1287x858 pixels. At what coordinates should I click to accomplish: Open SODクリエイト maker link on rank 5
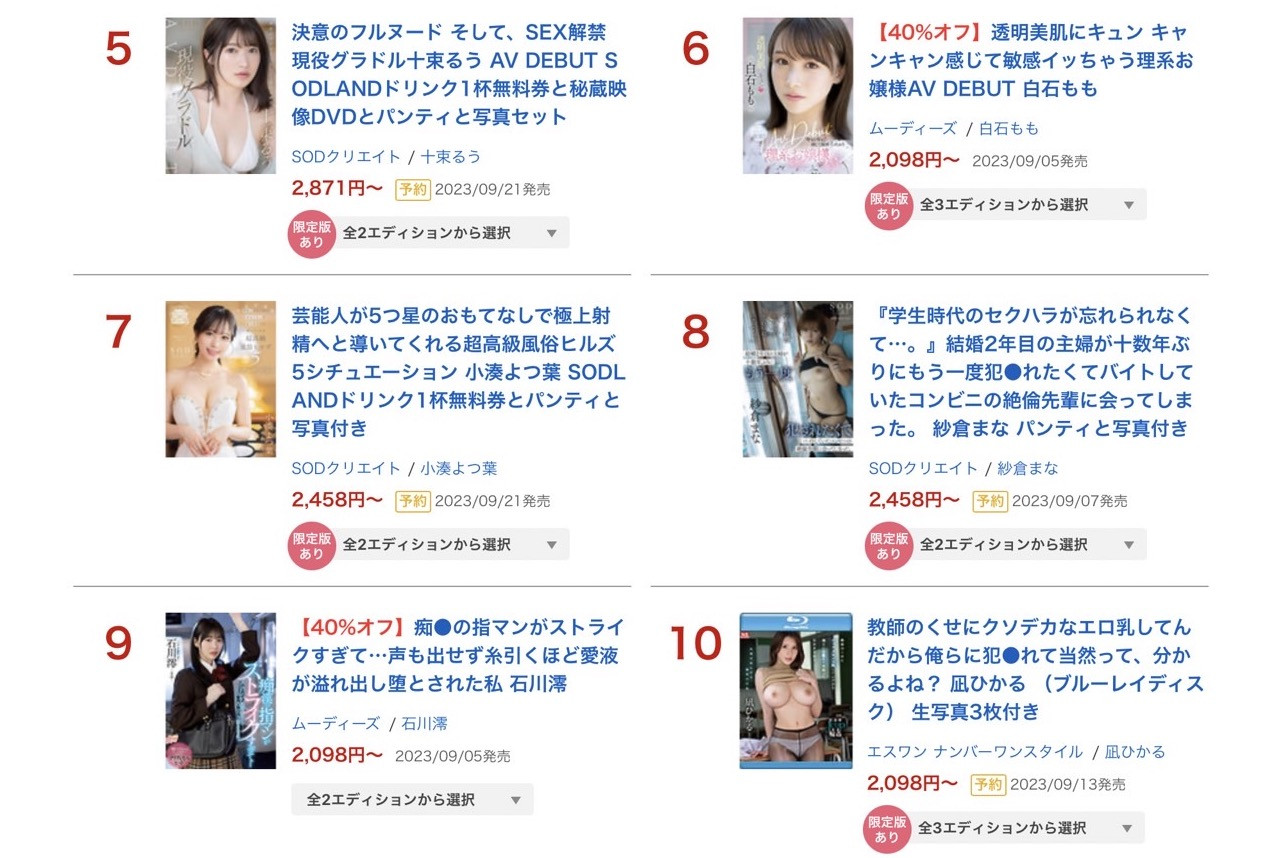346,157
